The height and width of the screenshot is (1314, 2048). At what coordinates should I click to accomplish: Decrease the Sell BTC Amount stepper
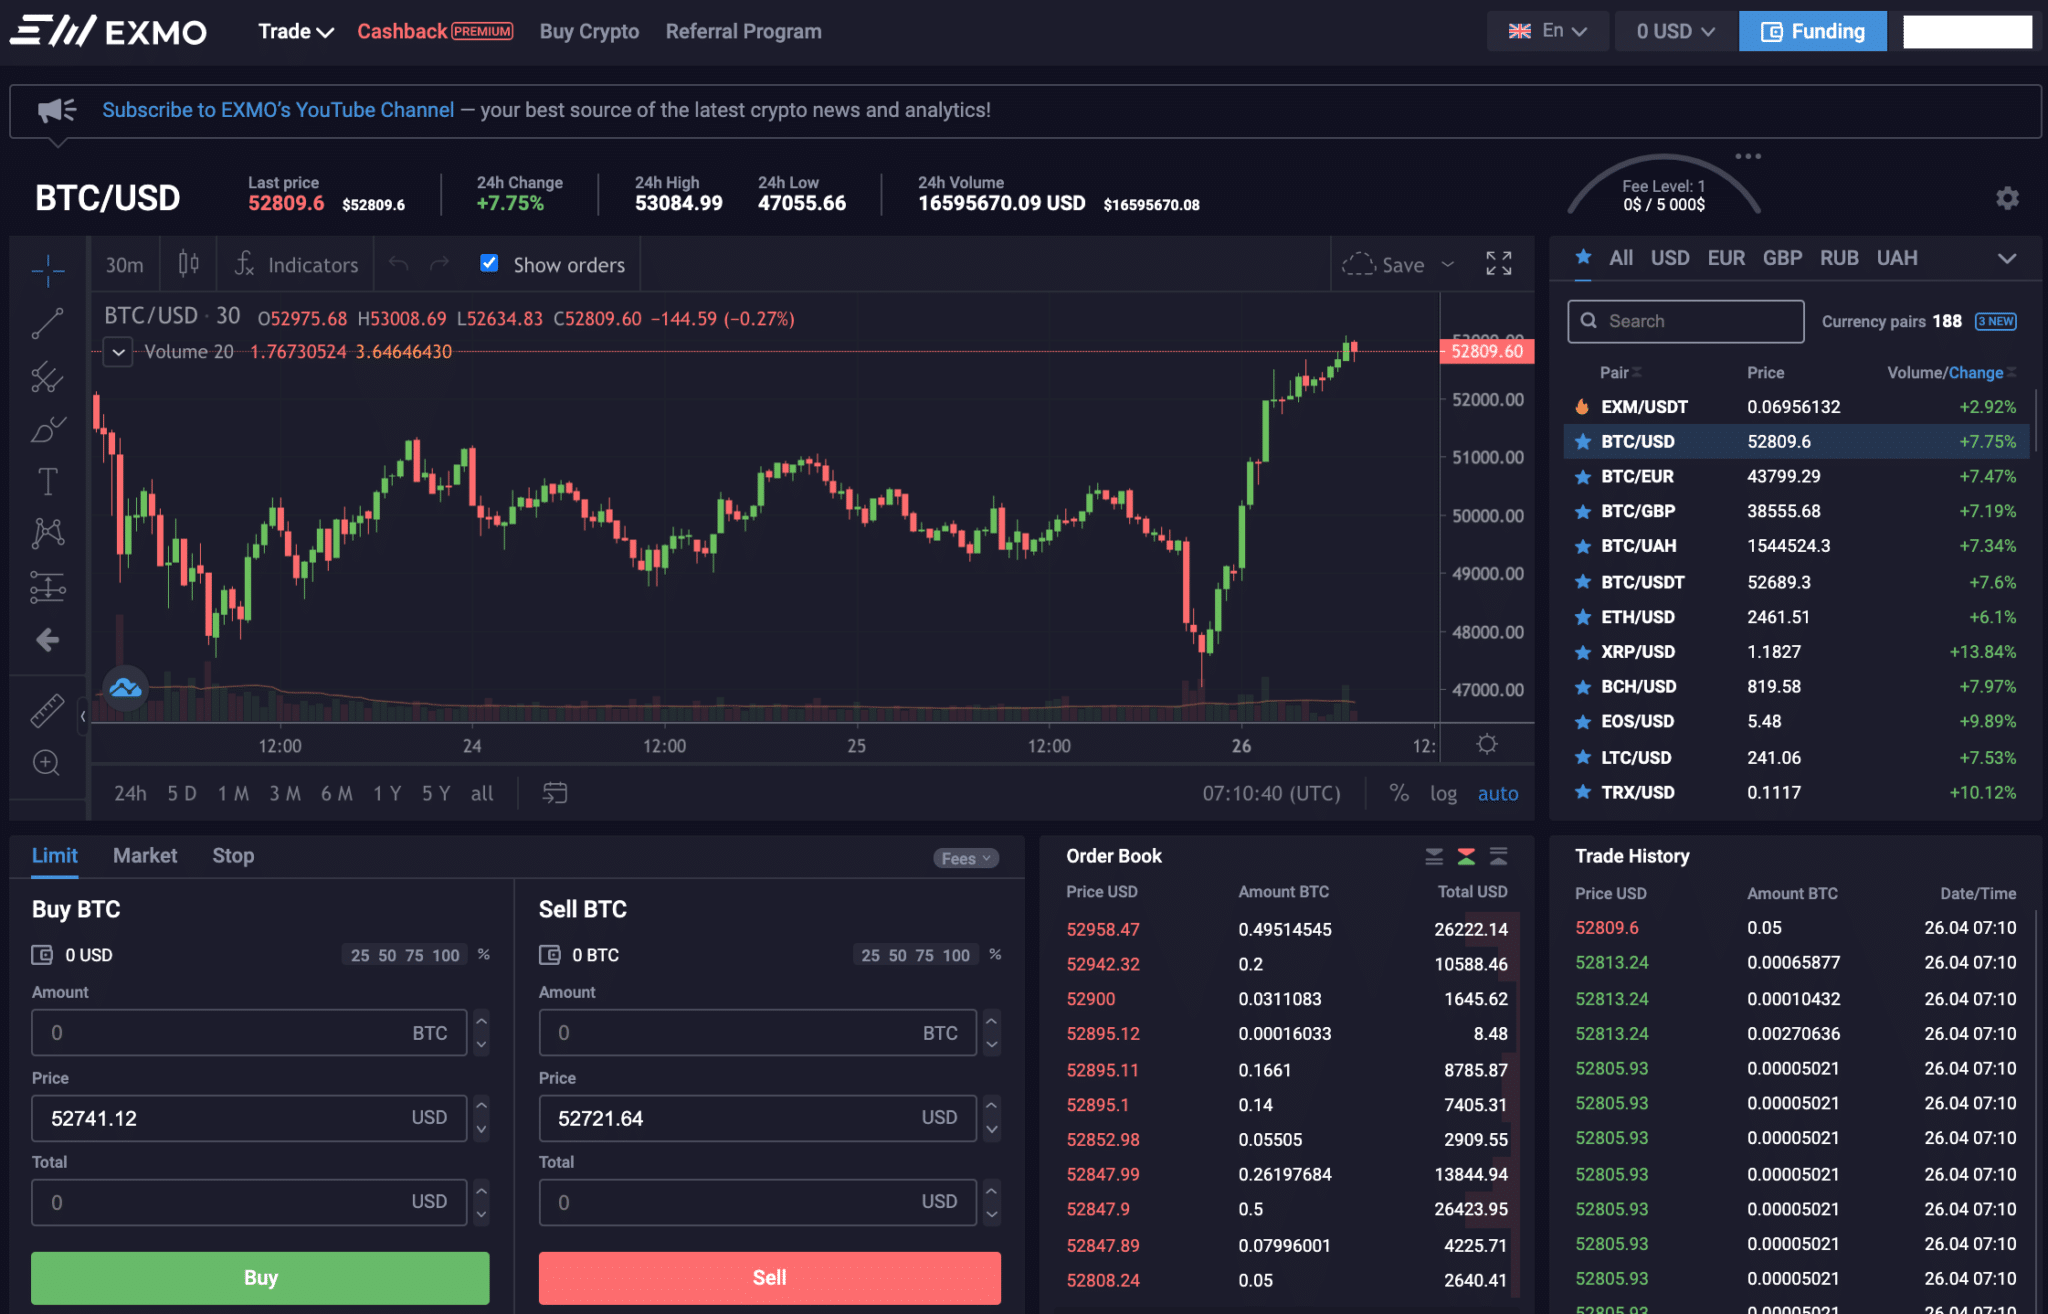[991, 1045]
